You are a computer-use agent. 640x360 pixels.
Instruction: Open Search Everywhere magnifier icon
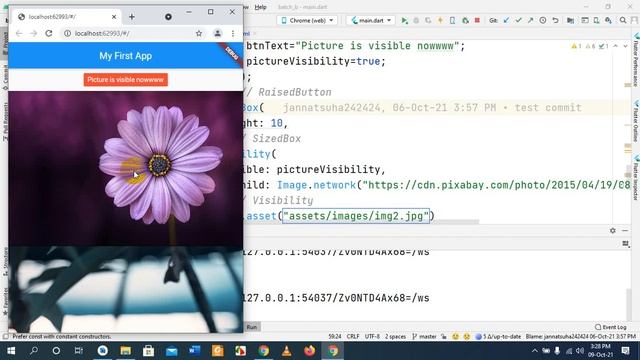click(x=623, y=20)
